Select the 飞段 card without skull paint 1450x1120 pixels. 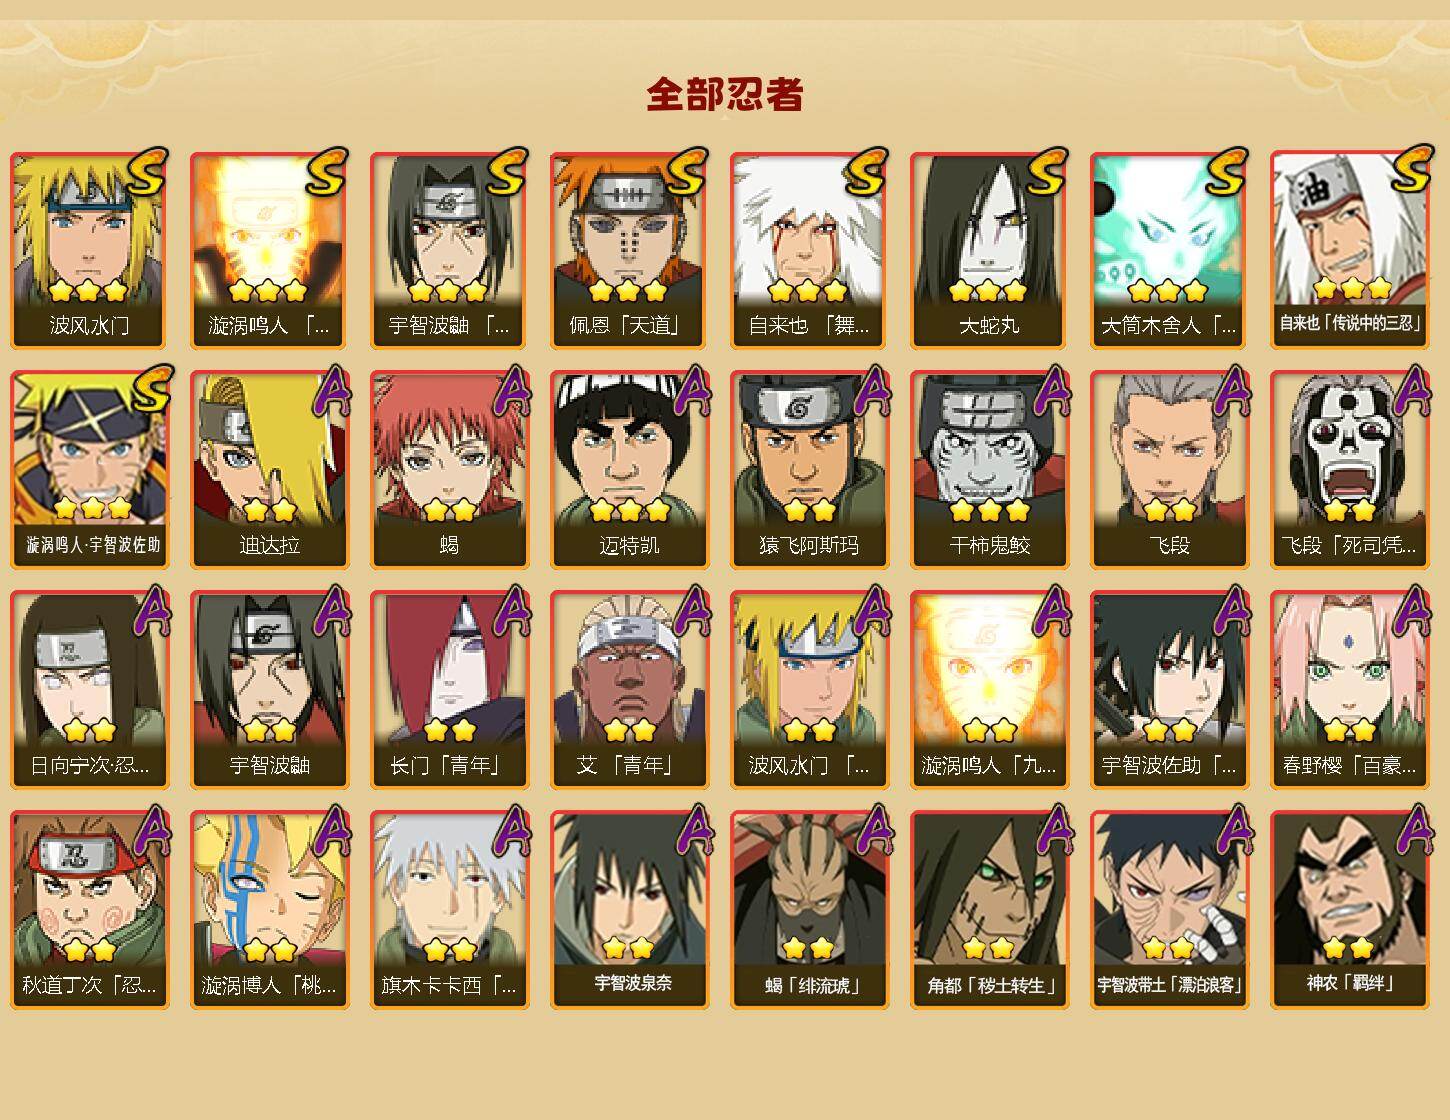tap(1169, 470)
